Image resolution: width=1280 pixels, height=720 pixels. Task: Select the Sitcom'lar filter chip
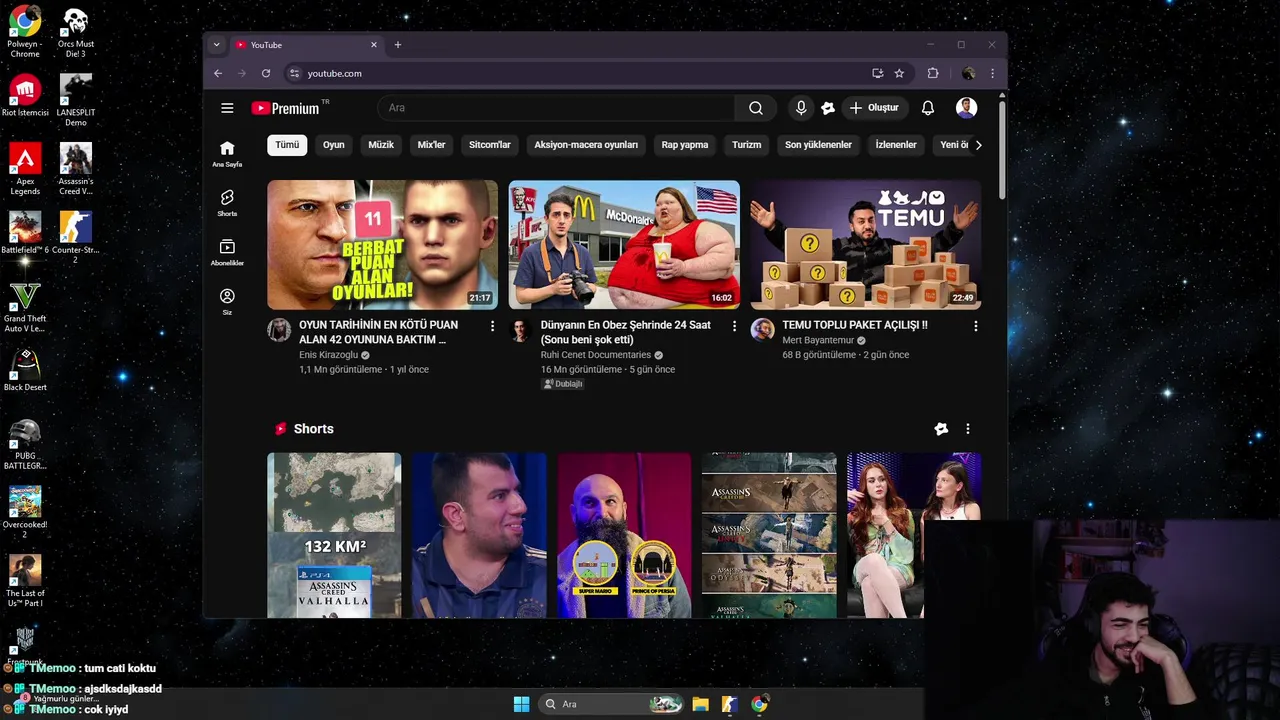pyautogui.click(x=490, y=145)
